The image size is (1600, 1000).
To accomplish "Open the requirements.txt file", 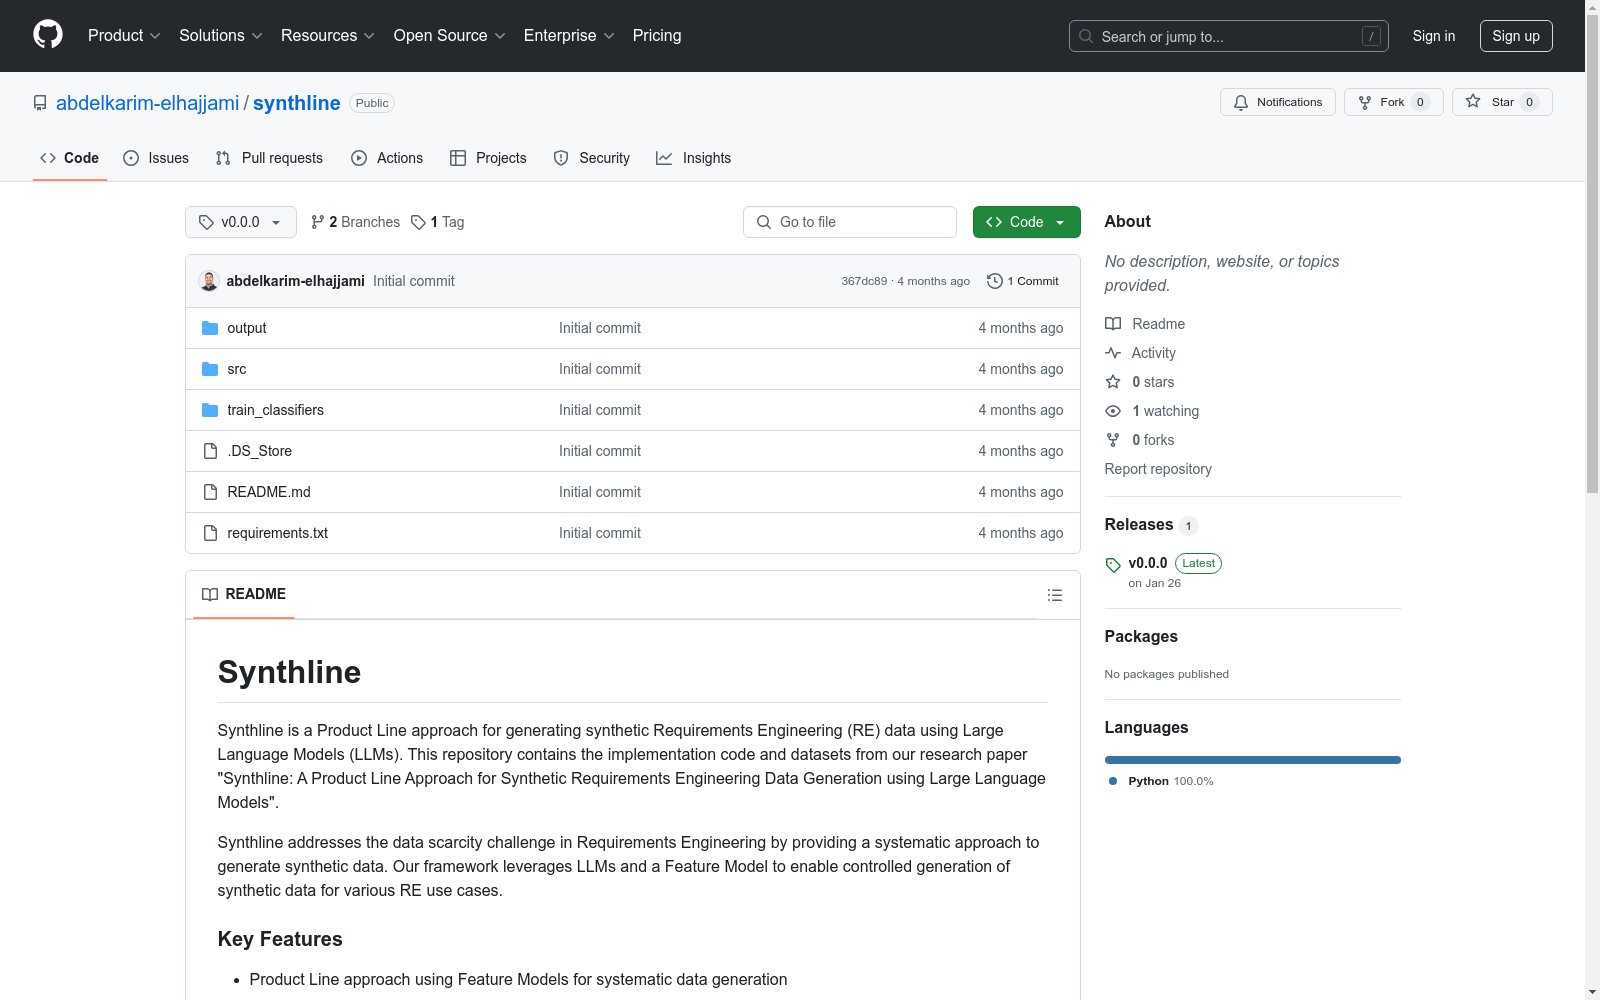I will click(x=278, y=533).
